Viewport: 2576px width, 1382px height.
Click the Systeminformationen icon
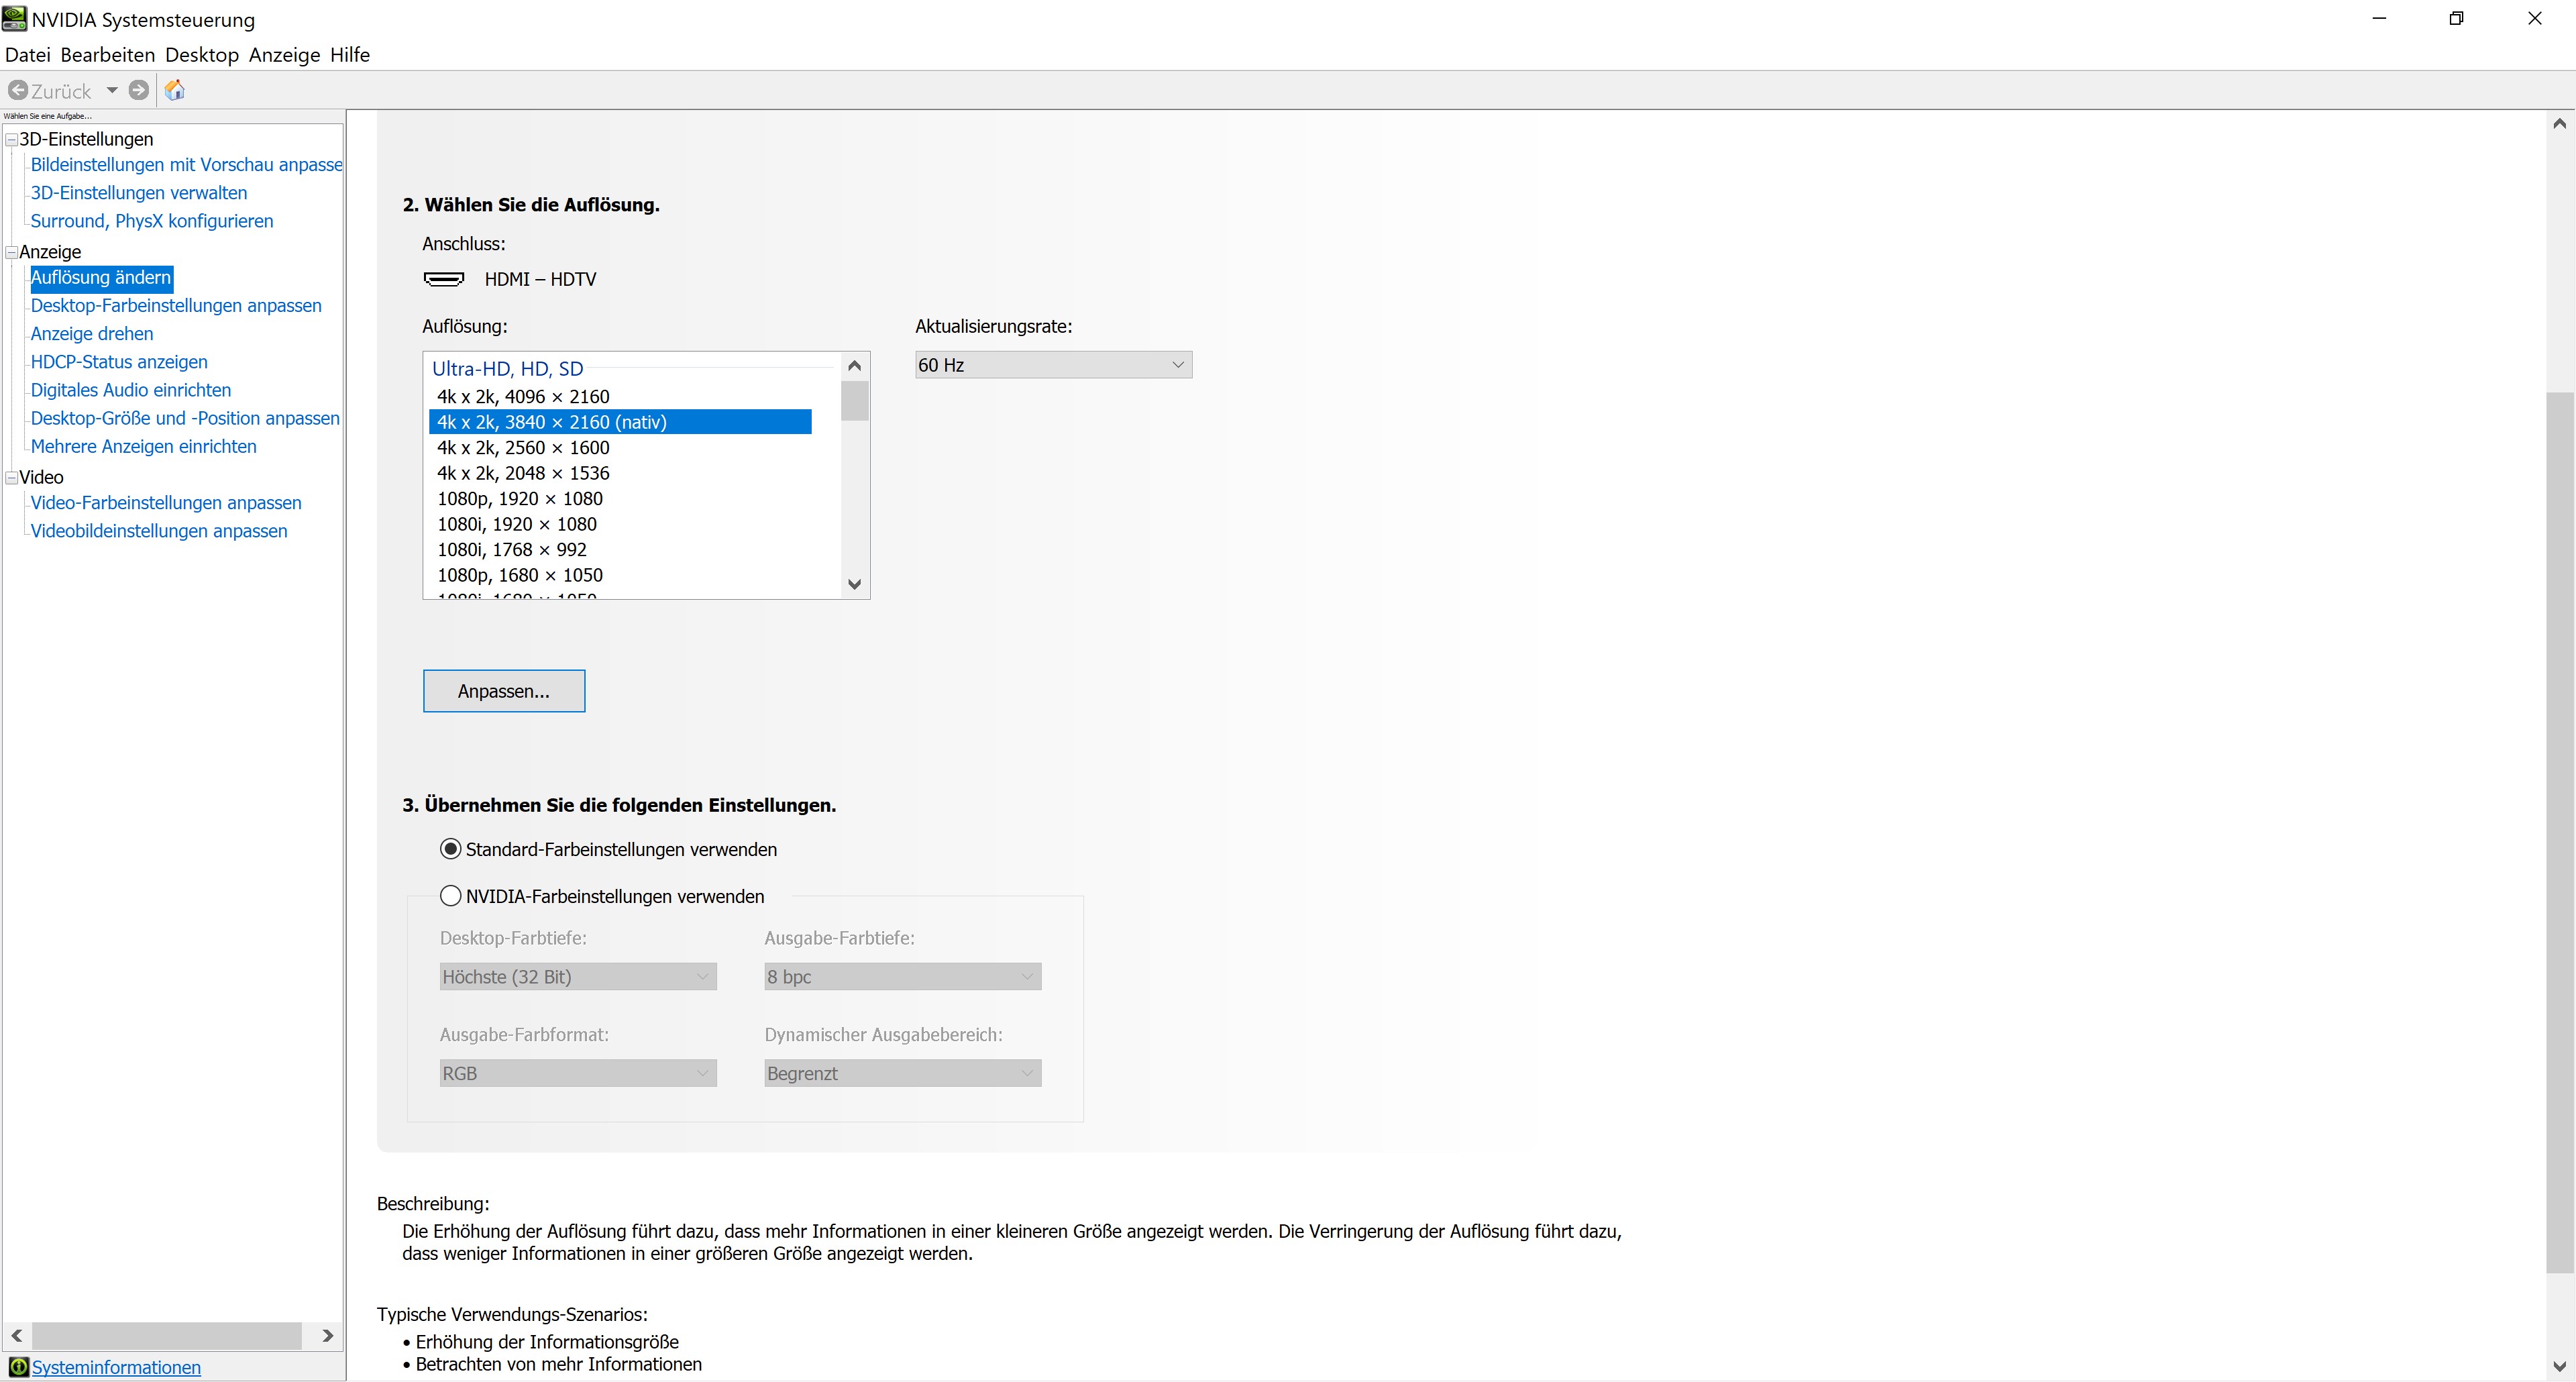tap(18, 1367)
